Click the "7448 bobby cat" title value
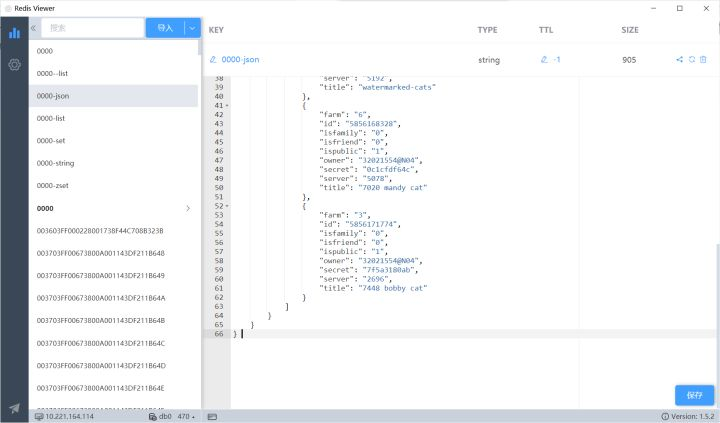720x423 pixels. coord(393,288)
